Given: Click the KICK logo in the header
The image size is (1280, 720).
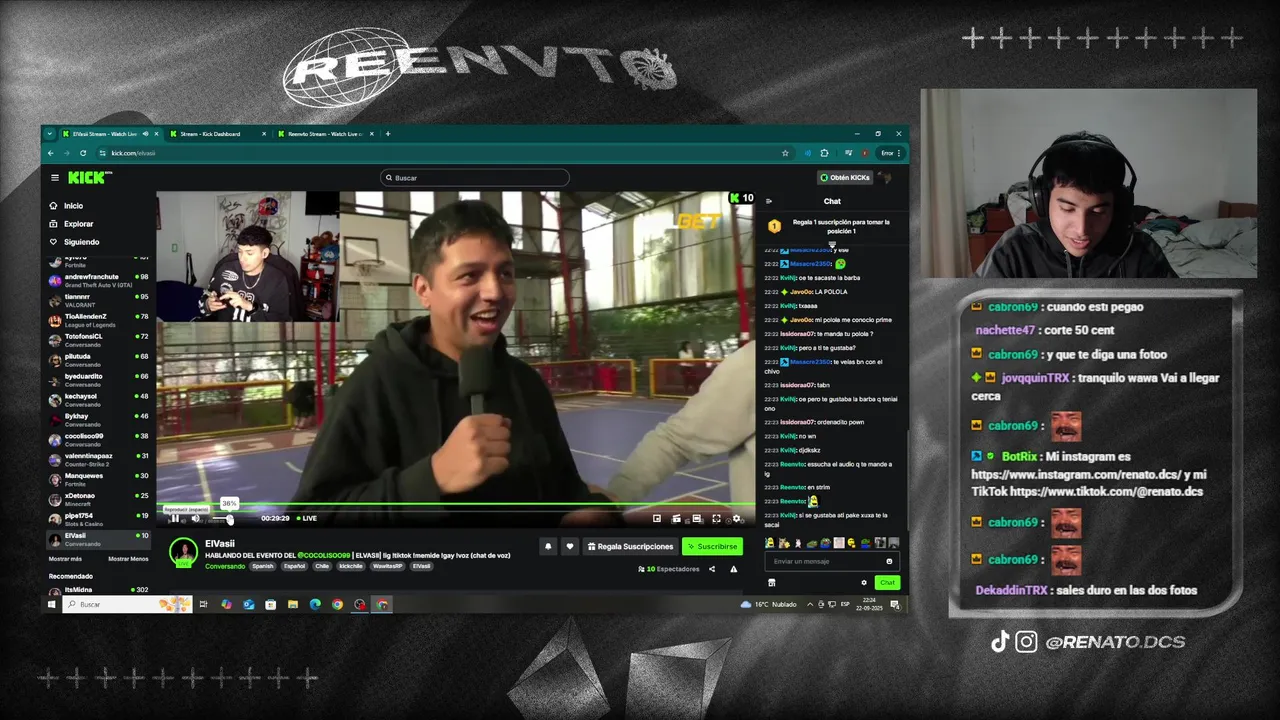Looking at the screenshot, I should click(89, 178).
